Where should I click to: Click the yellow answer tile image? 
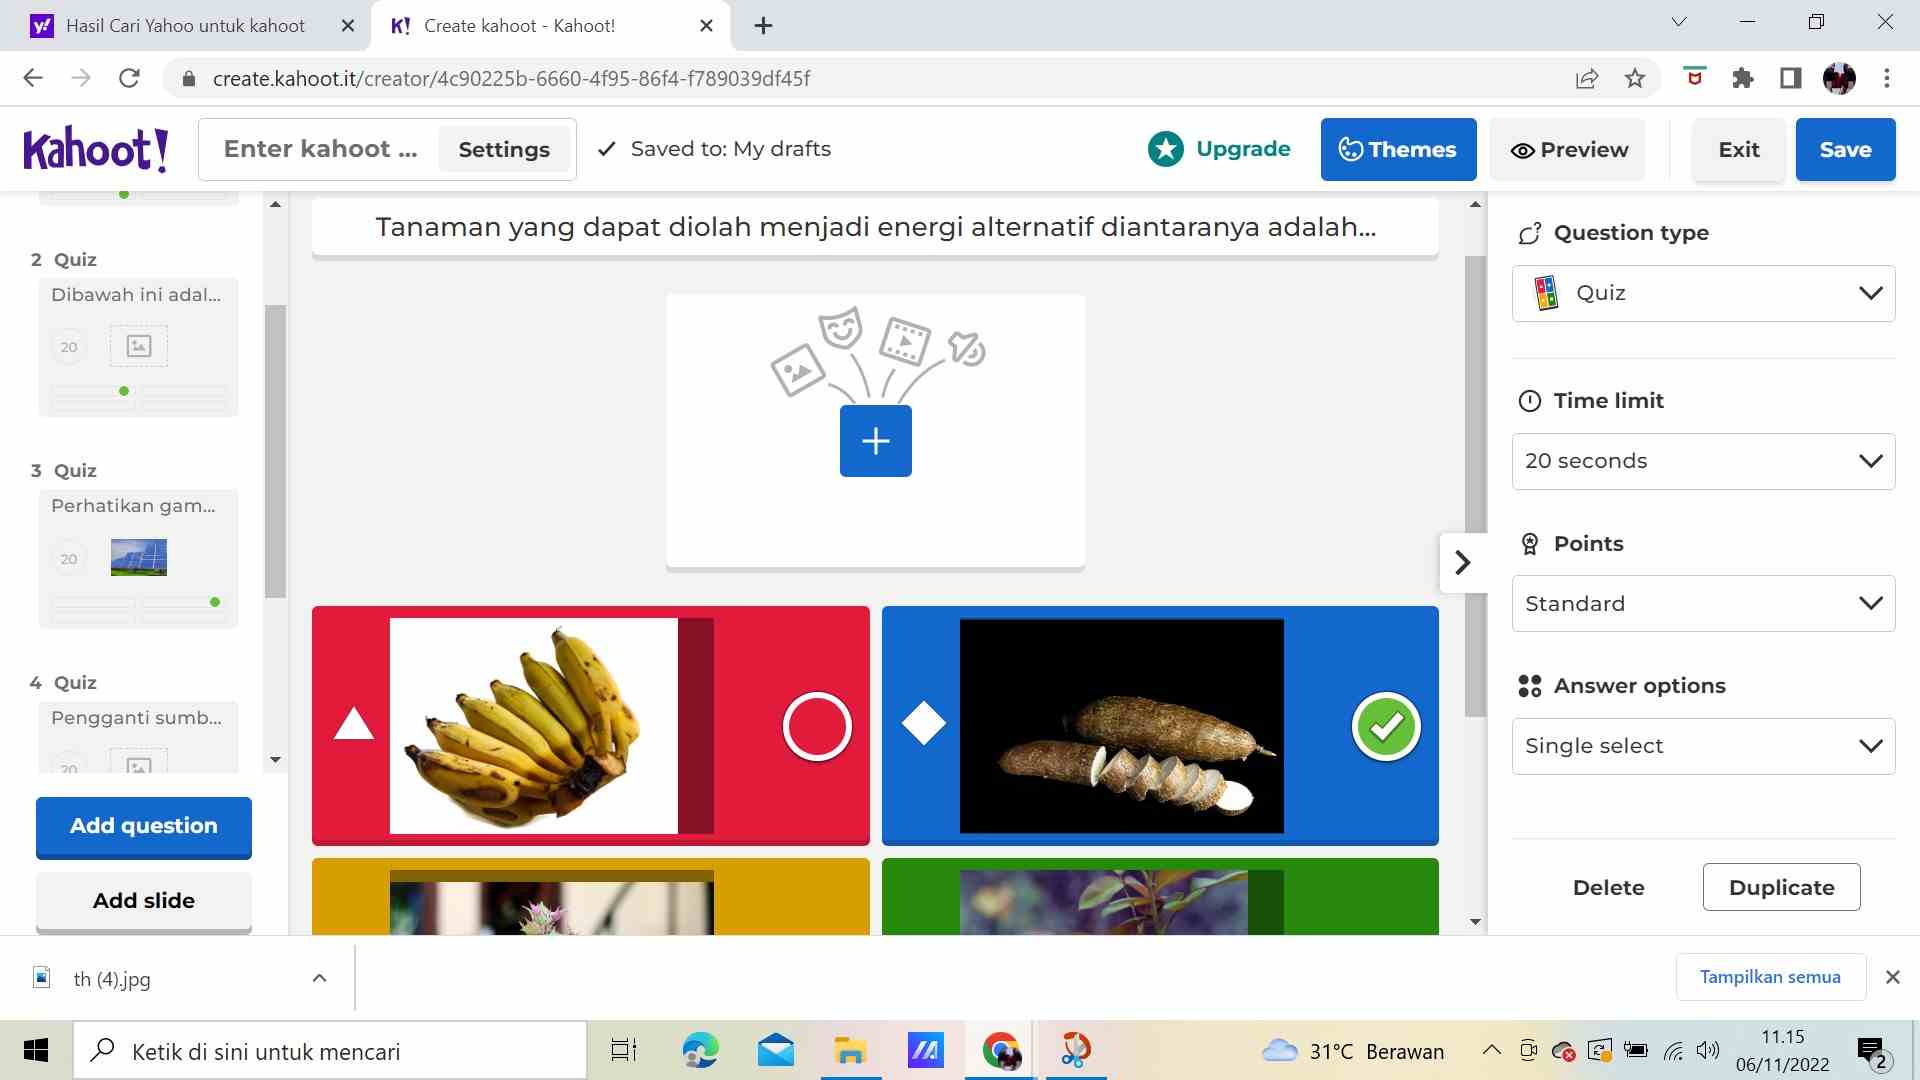551,902
